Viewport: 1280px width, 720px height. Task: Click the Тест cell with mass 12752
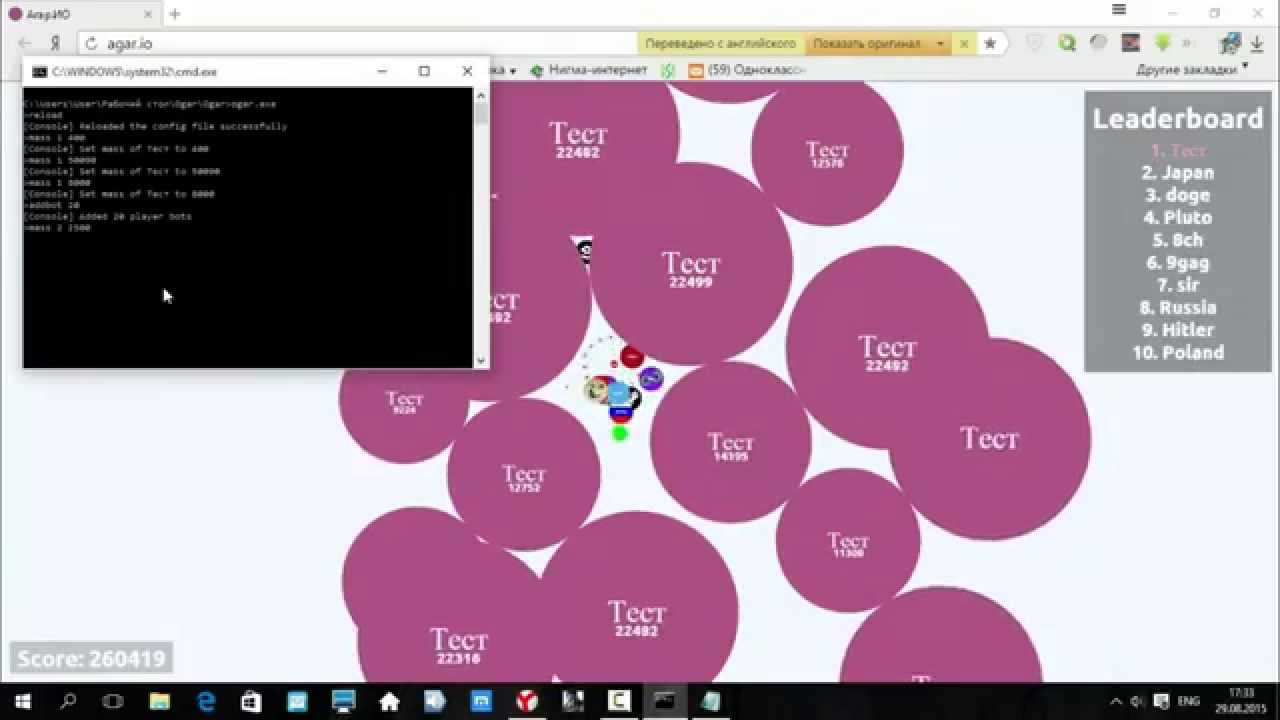click(x=524, y=474)
